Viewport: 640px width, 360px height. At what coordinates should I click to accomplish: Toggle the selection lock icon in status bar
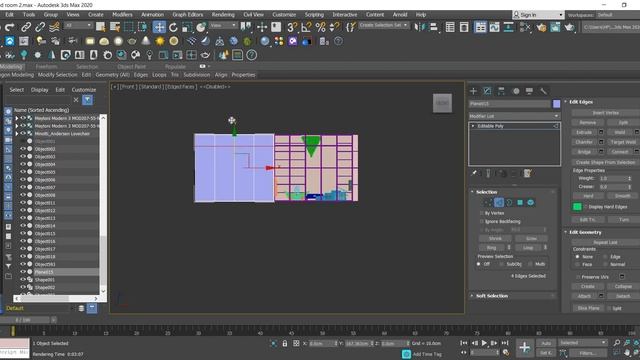[x=285, y=344]
